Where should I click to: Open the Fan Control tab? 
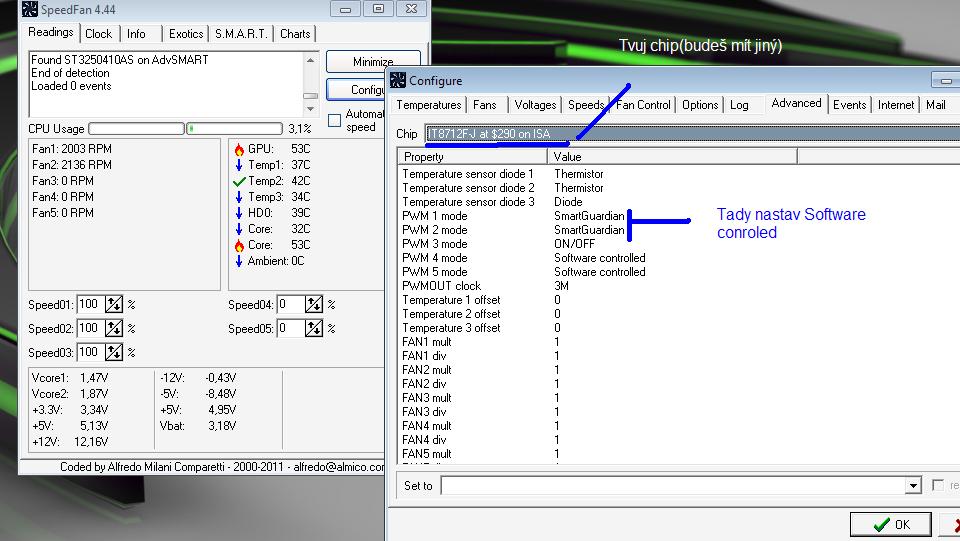(643, 105)
